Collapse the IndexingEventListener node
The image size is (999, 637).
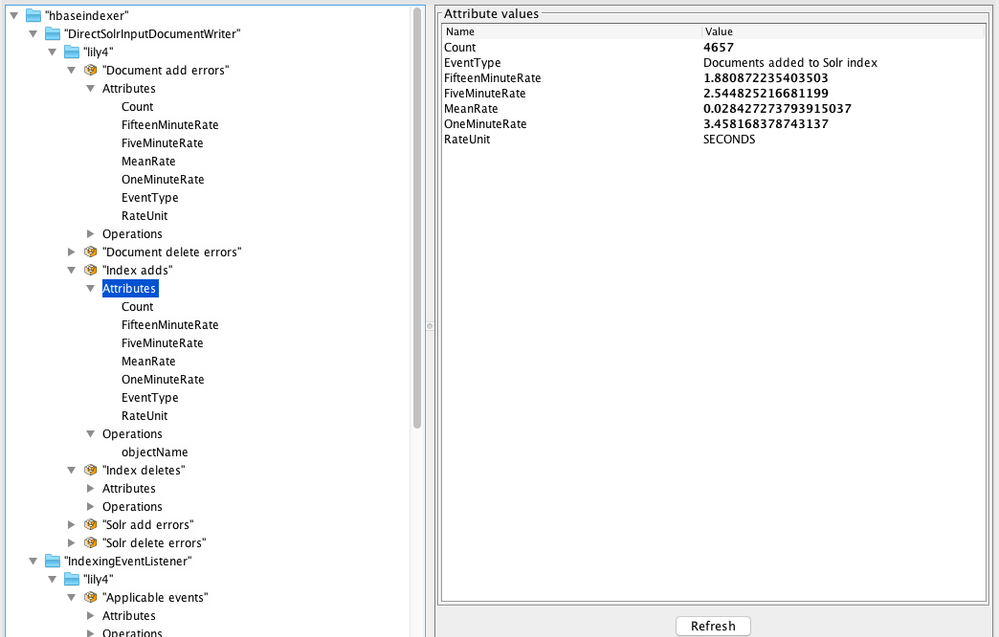(x=33, y=561)
